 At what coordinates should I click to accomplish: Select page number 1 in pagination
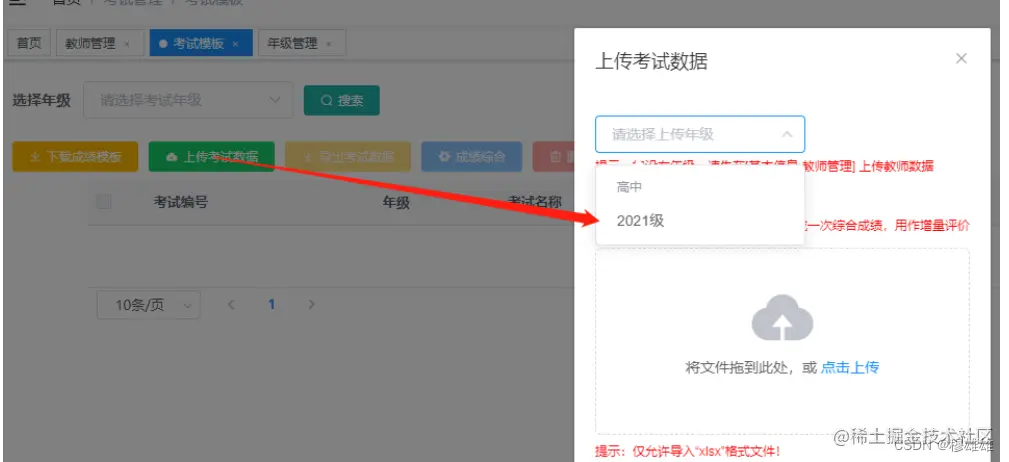click(x=272, y=304)
